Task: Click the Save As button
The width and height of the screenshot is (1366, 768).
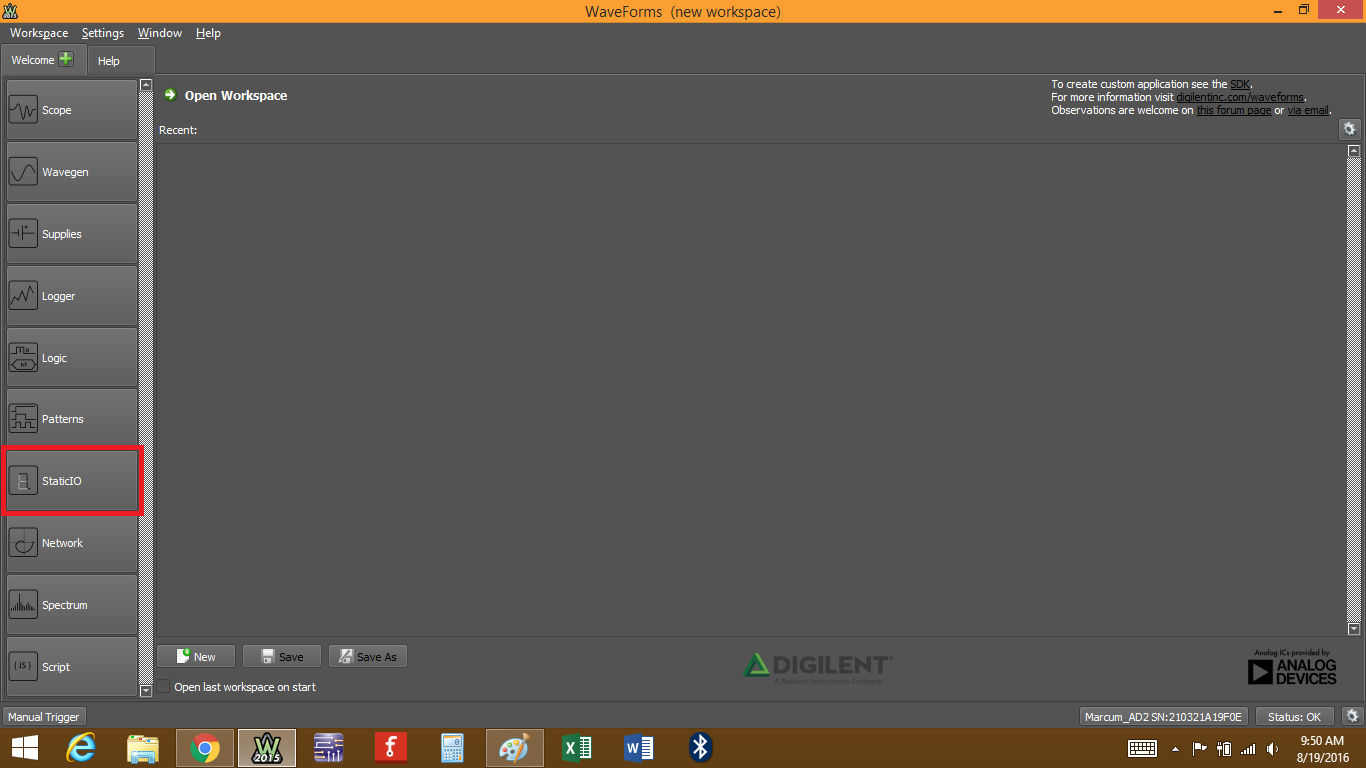Action: tap(368, 656)
